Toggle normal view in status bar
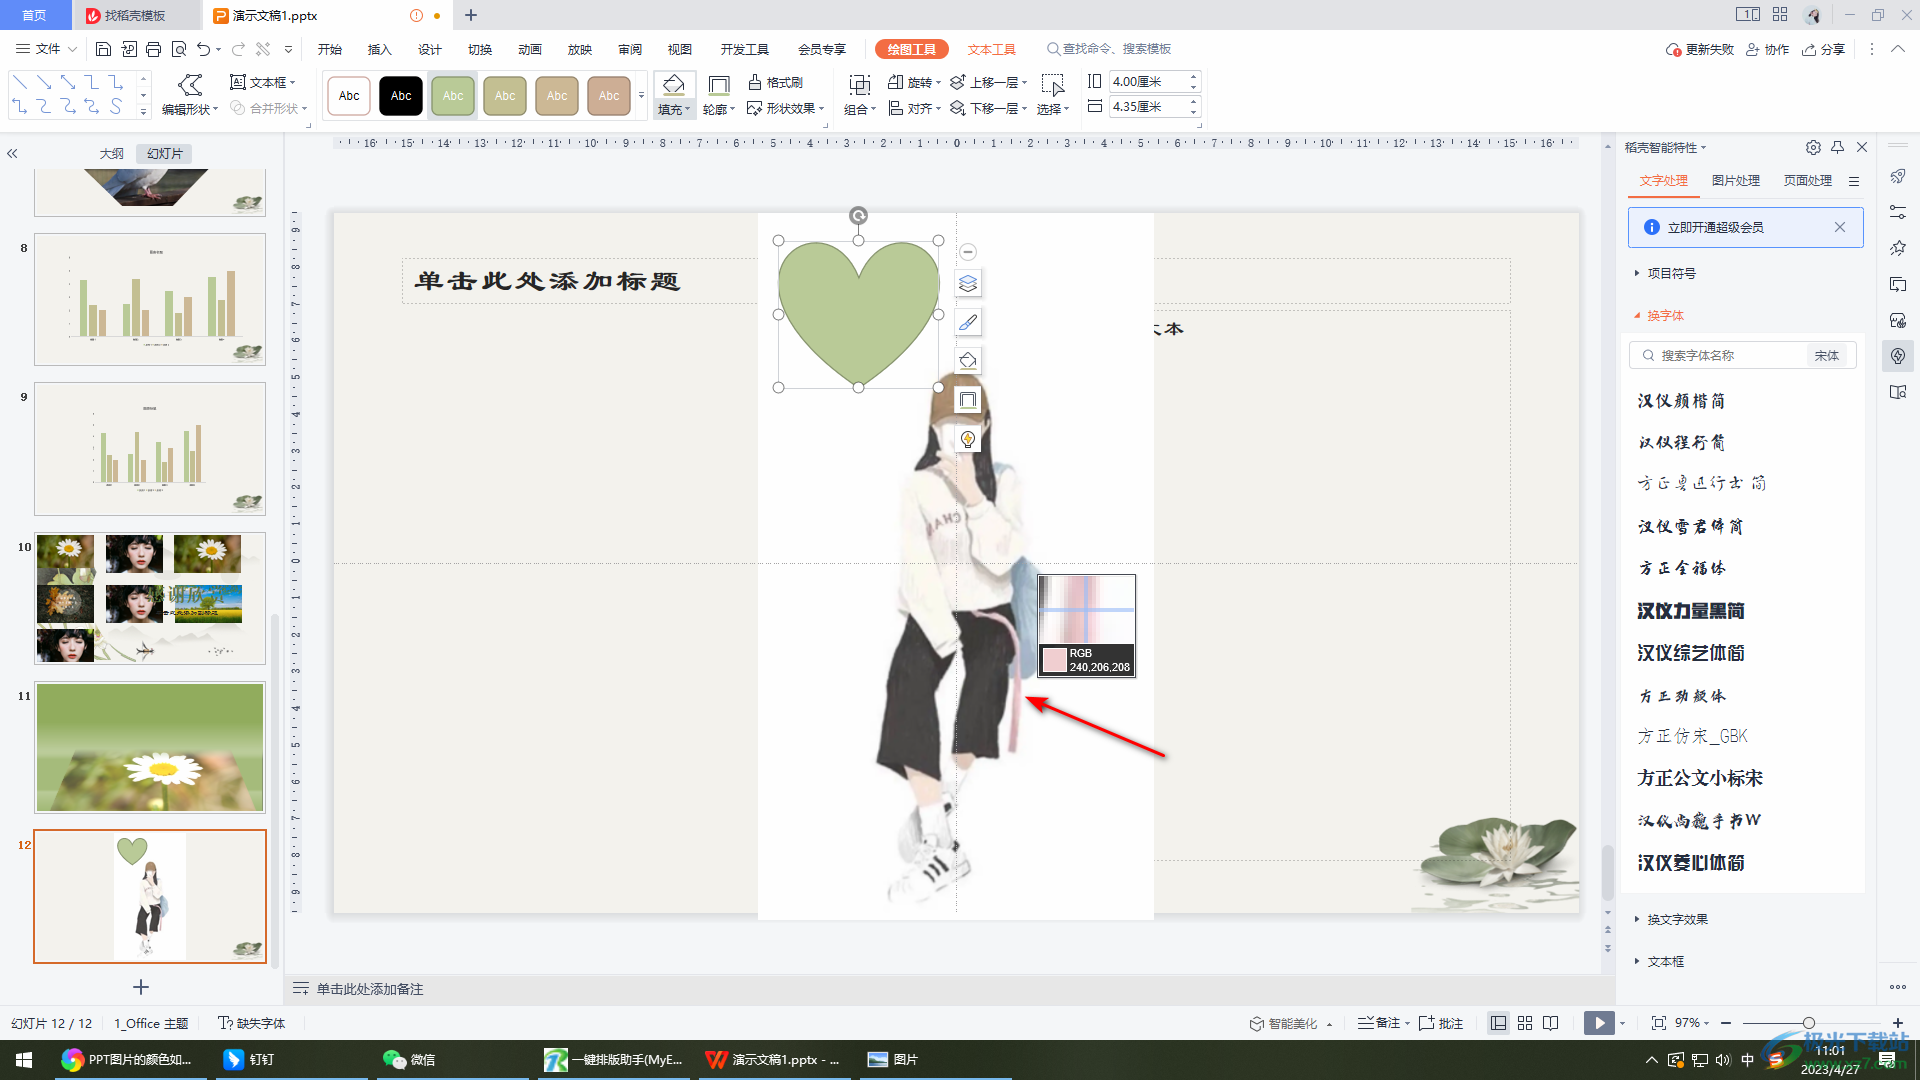1920x1080 pixels. tap(1498, 1023)
